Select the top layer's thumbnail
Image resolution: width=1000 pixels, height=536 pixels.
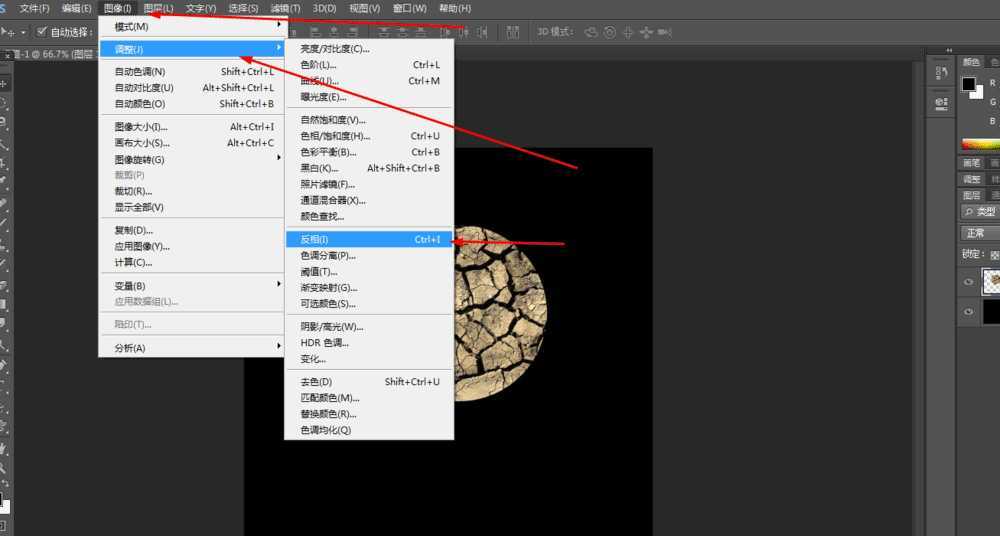coord(991,283)
